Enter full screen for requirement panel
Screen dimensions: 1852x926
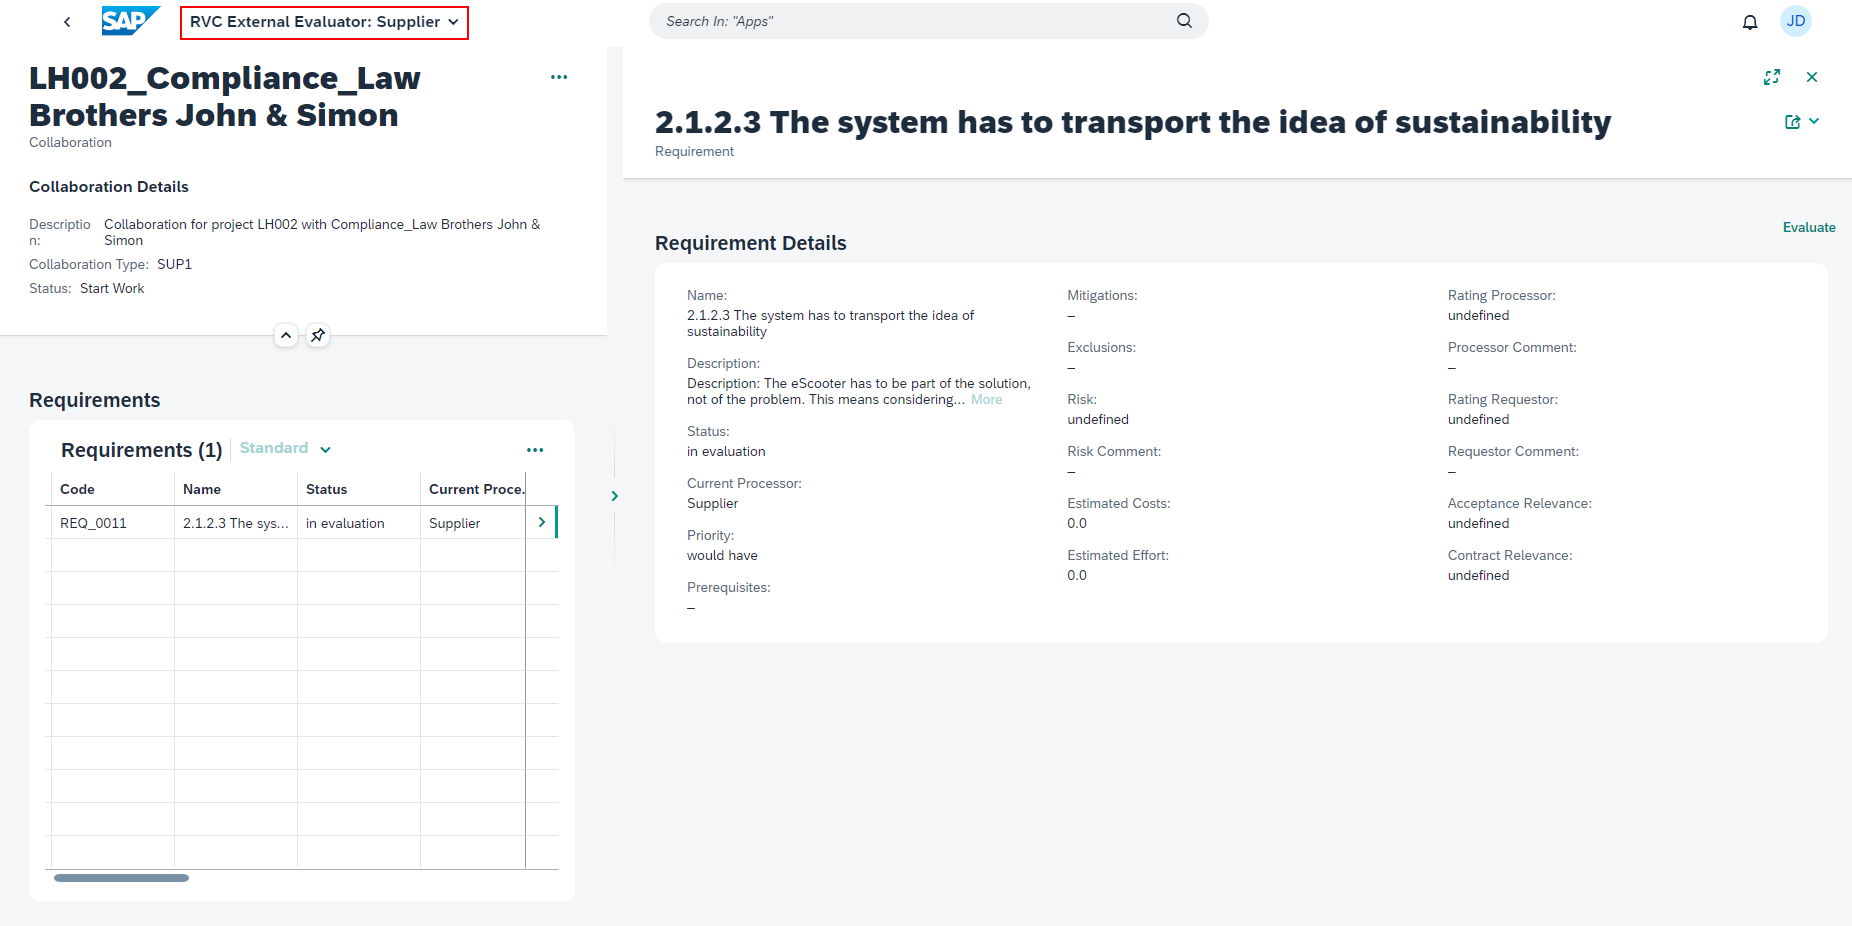1772,77
